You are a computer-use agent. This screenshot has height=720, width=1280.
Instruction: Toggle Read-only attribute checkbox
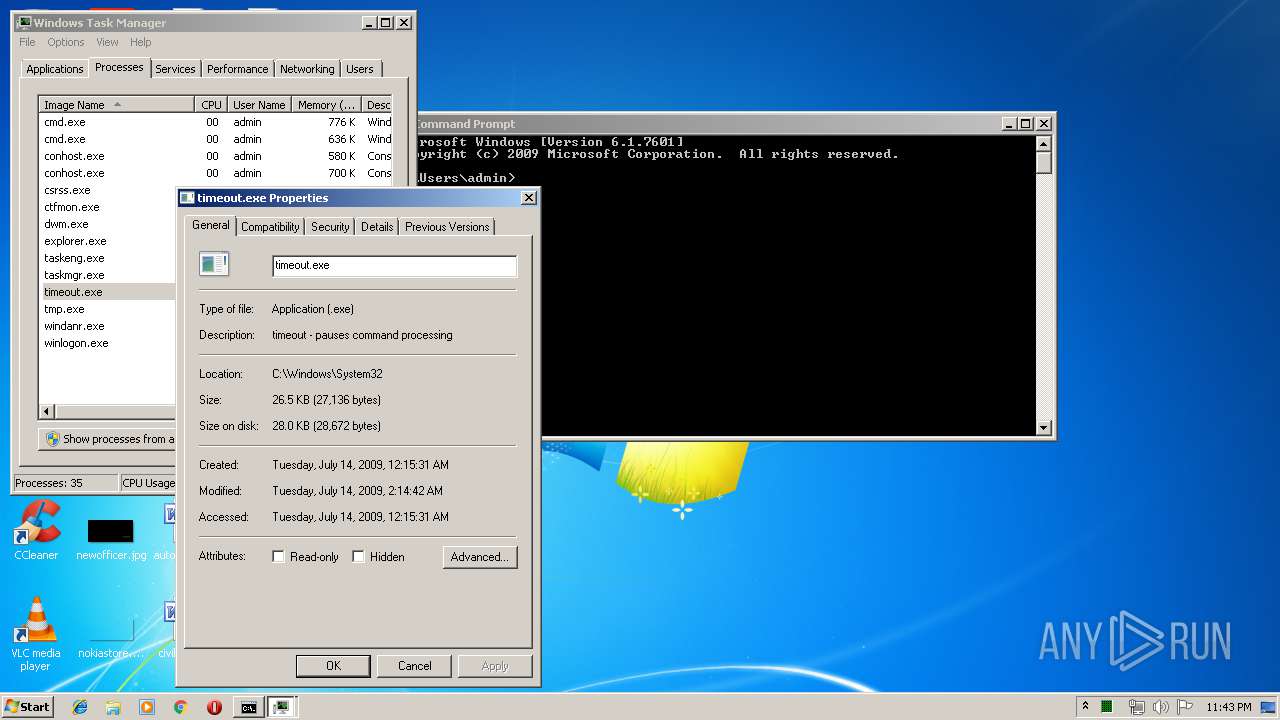coord(278,557)
